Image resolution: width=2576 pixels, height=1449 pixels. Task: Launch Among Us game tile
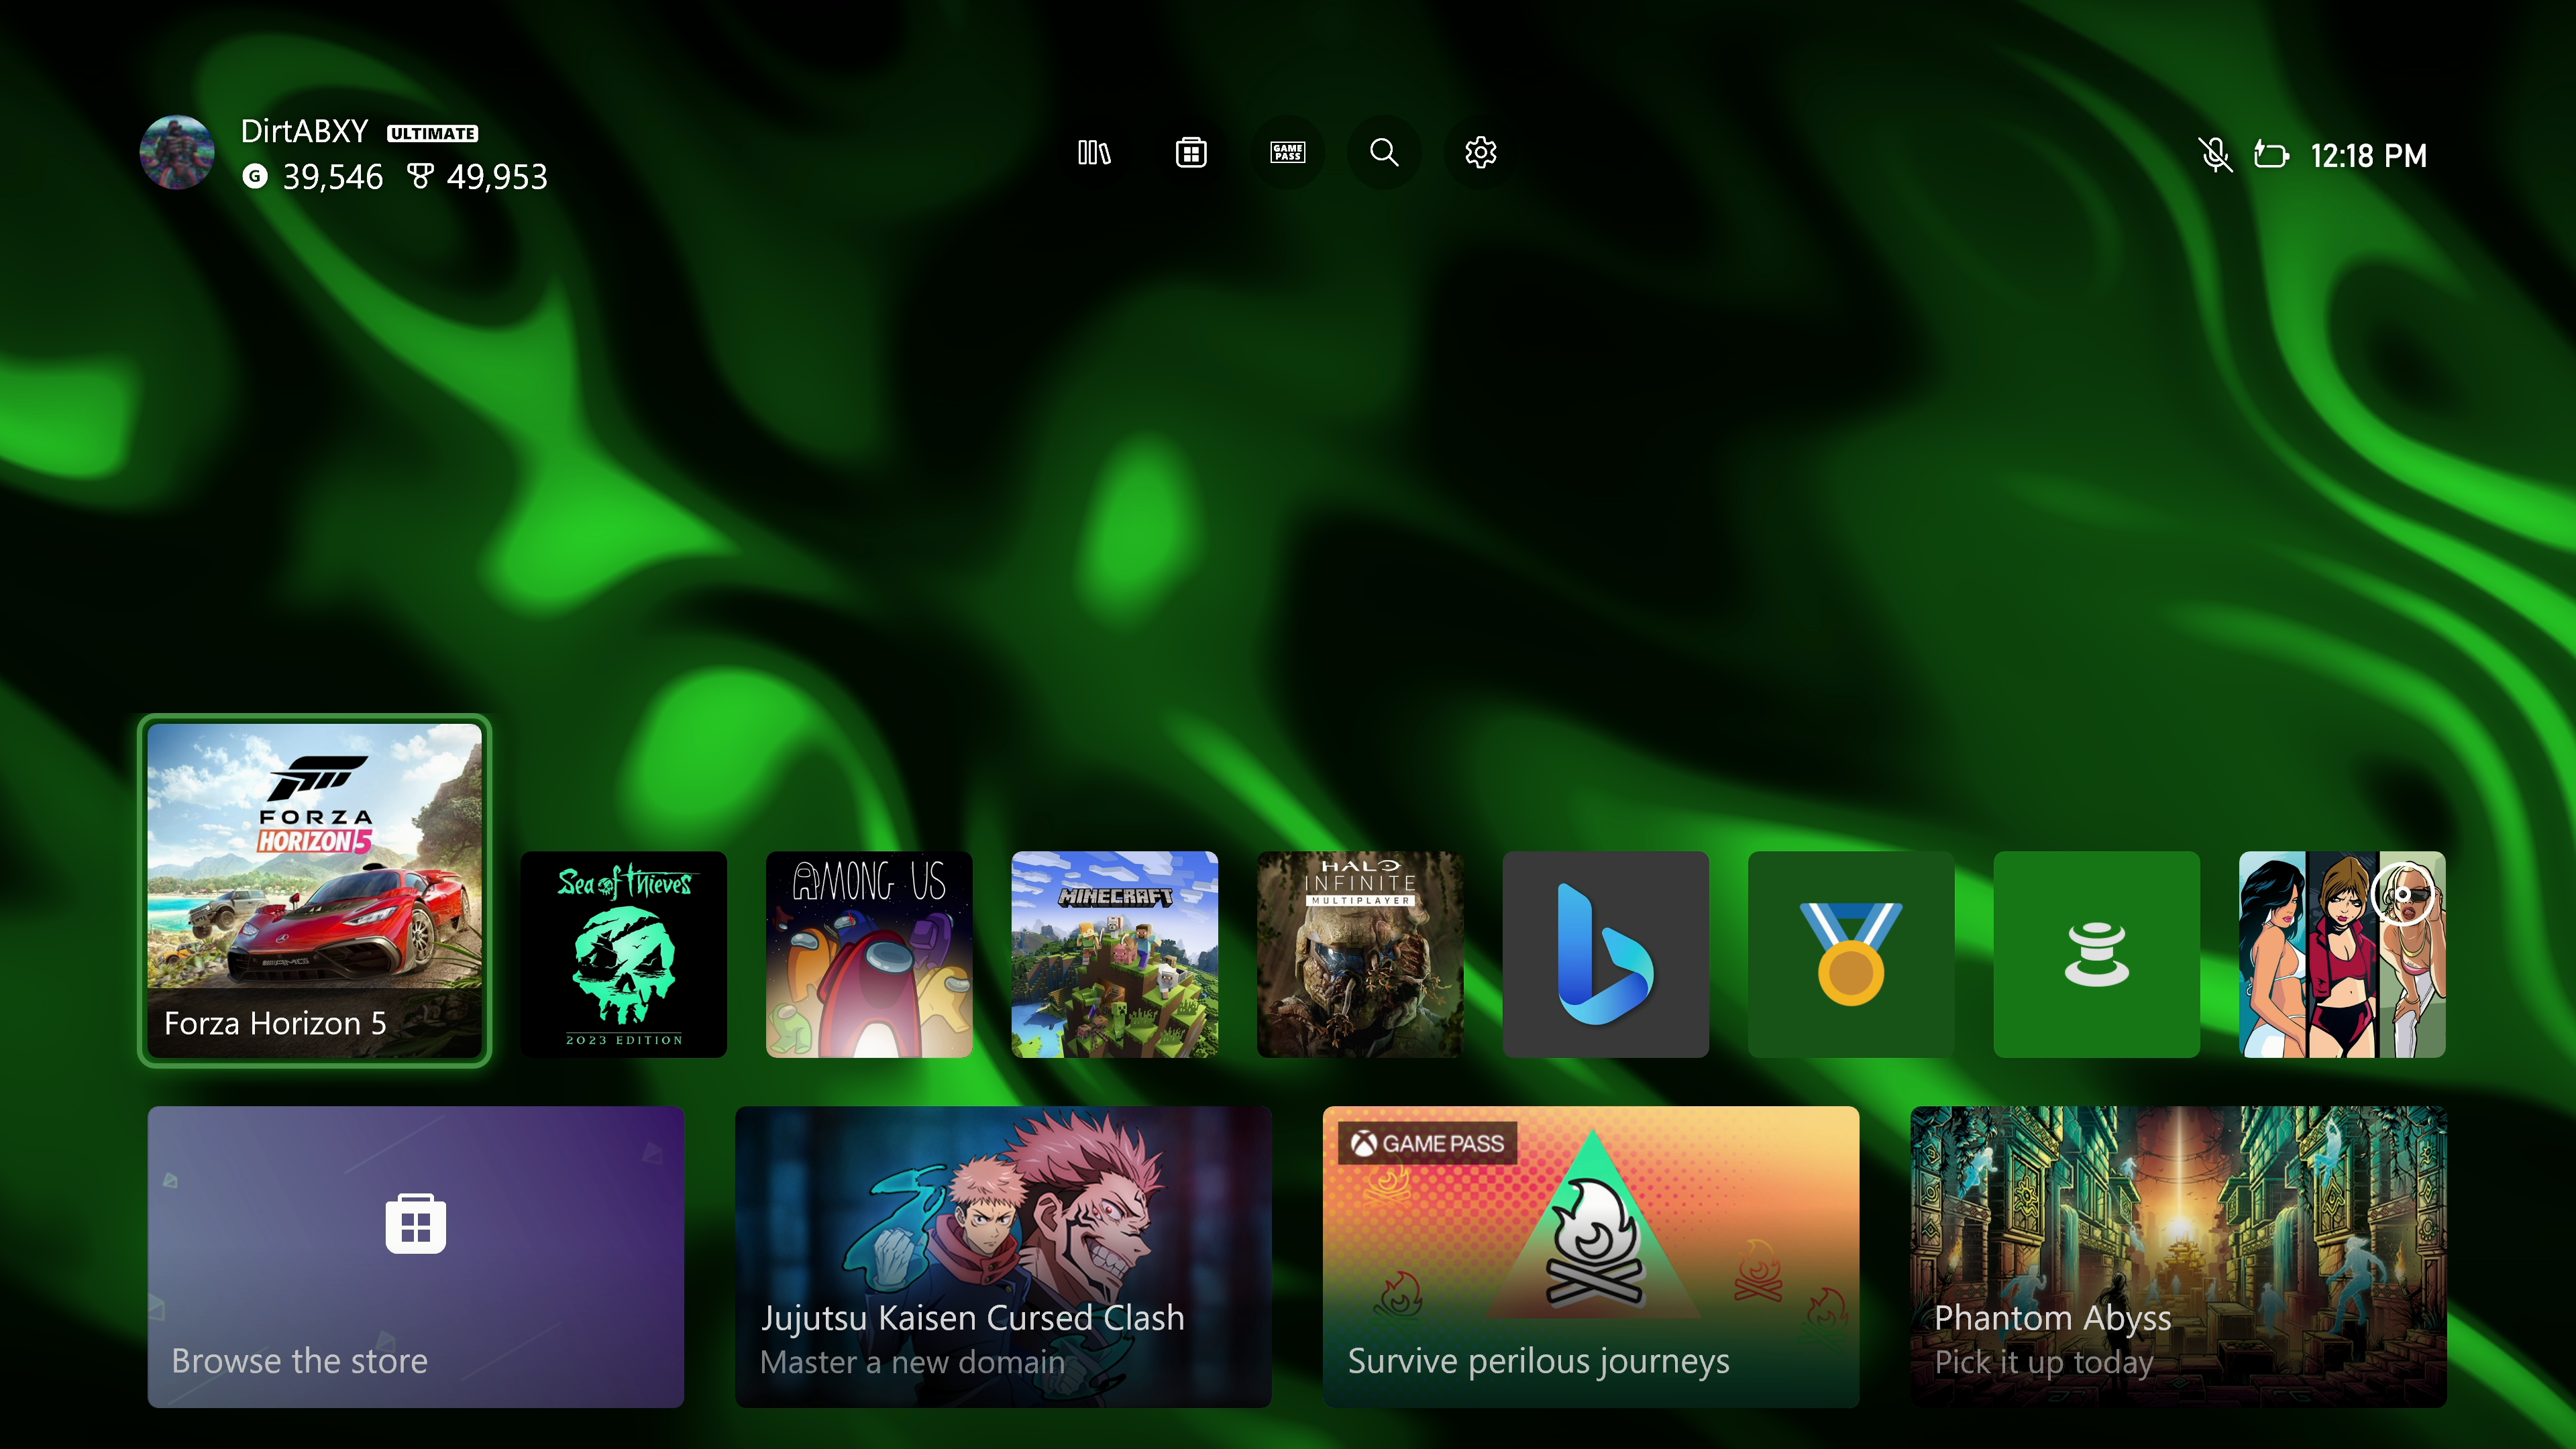click(869, 954)
